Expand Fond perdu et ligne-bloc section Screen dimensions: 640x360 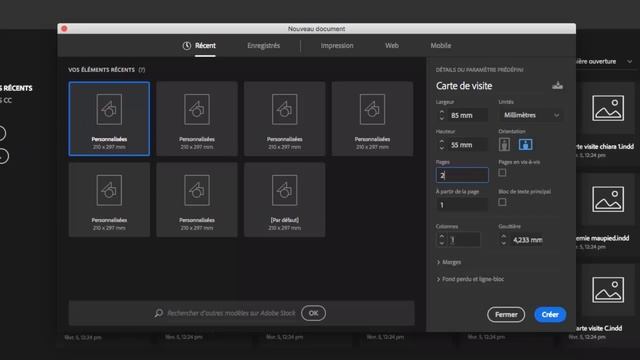(470, 279)
